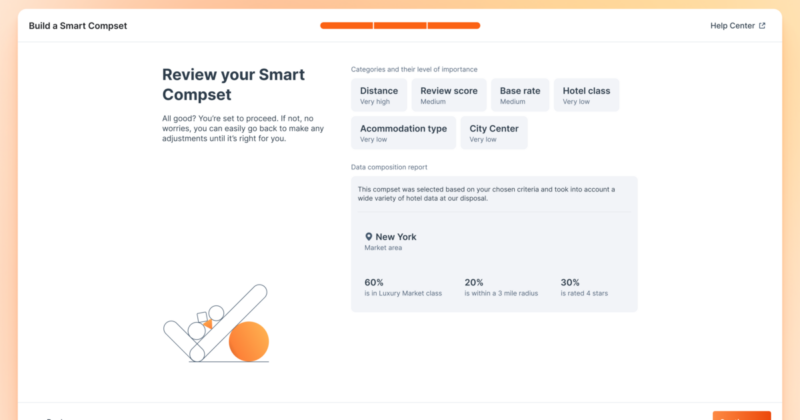Image resolution: width=800 pixels, height=420 pixels.
Task: Select the Acommodation type category chip
Action: 404,133
